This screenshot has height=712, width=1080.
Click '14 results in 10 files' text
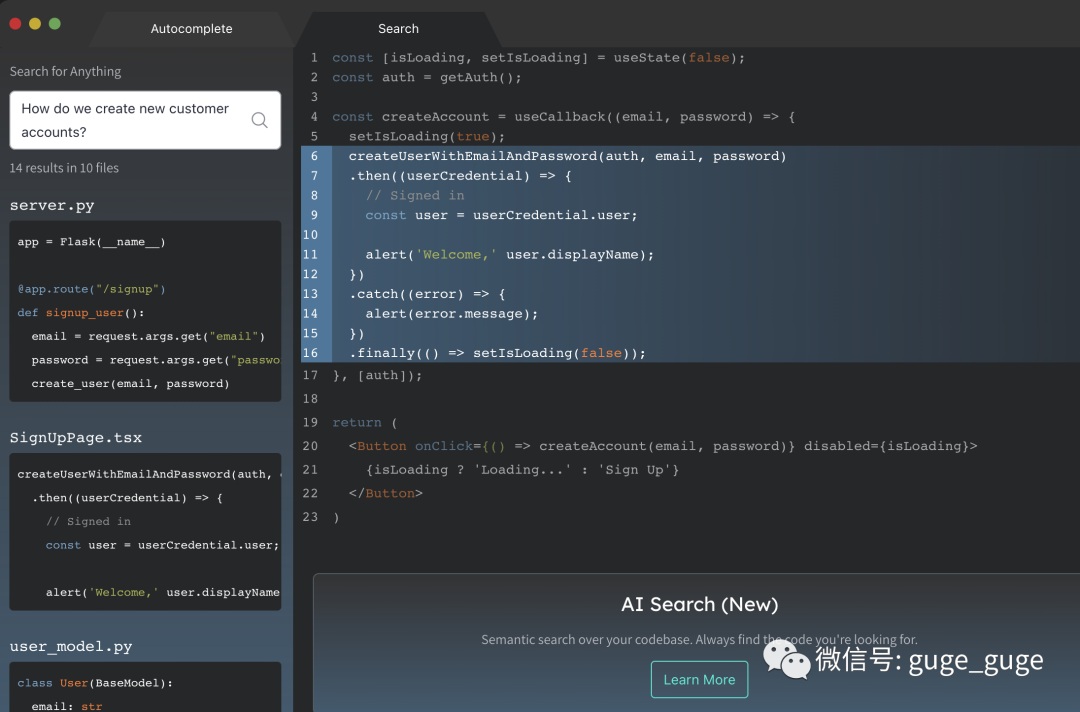tap(64, 168)
